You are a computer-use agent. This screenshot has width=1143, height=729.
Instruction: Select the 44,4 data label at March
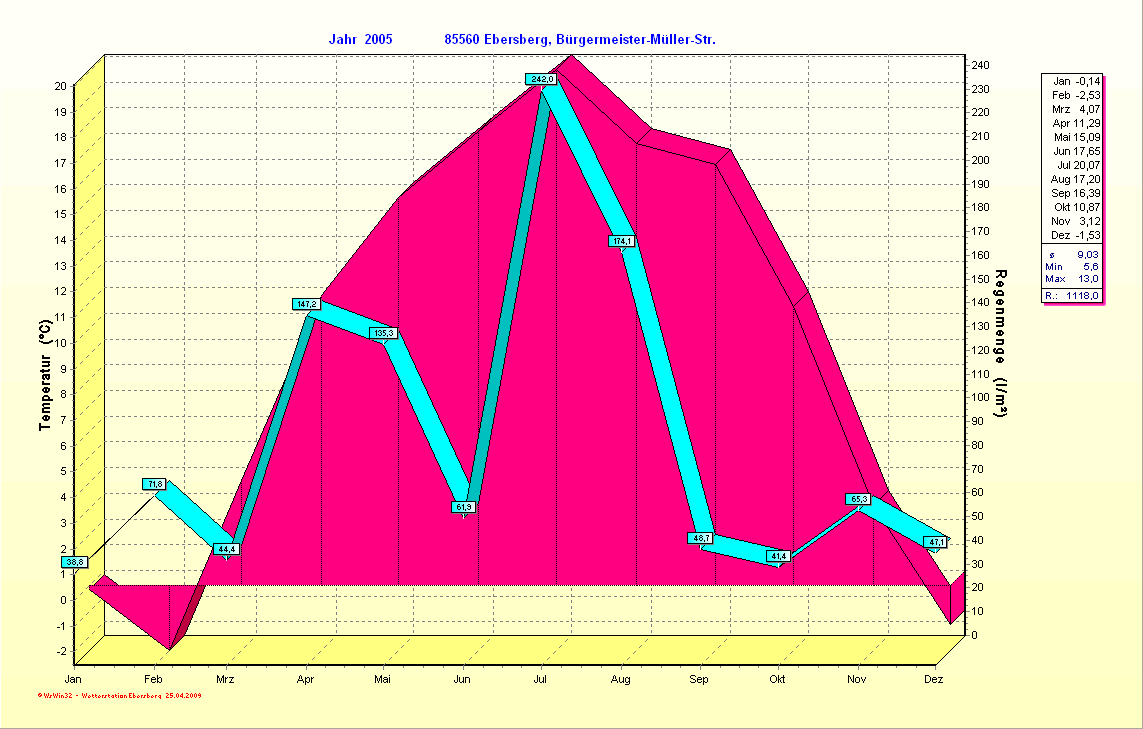click(x=227, y=549)
